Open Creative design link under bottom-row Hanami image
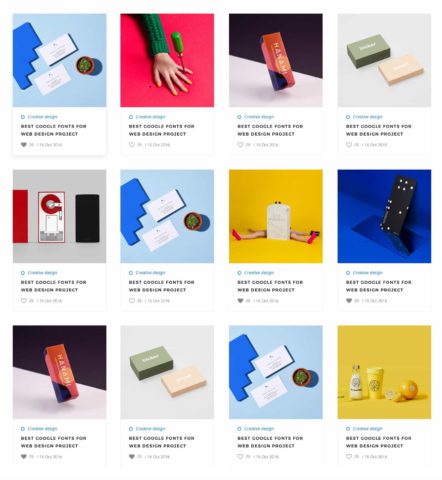The width and height of the screenshot is (442, 480). tap(42, 429)
